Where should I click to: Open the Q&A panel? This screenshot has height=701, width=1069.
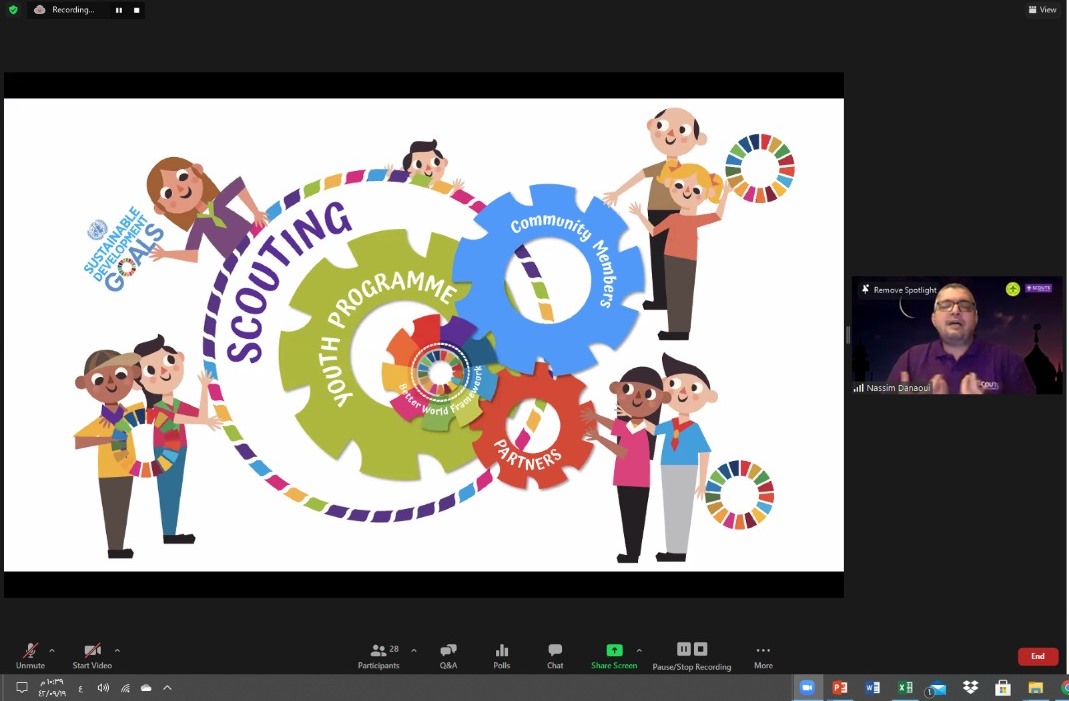click(448, 655)
